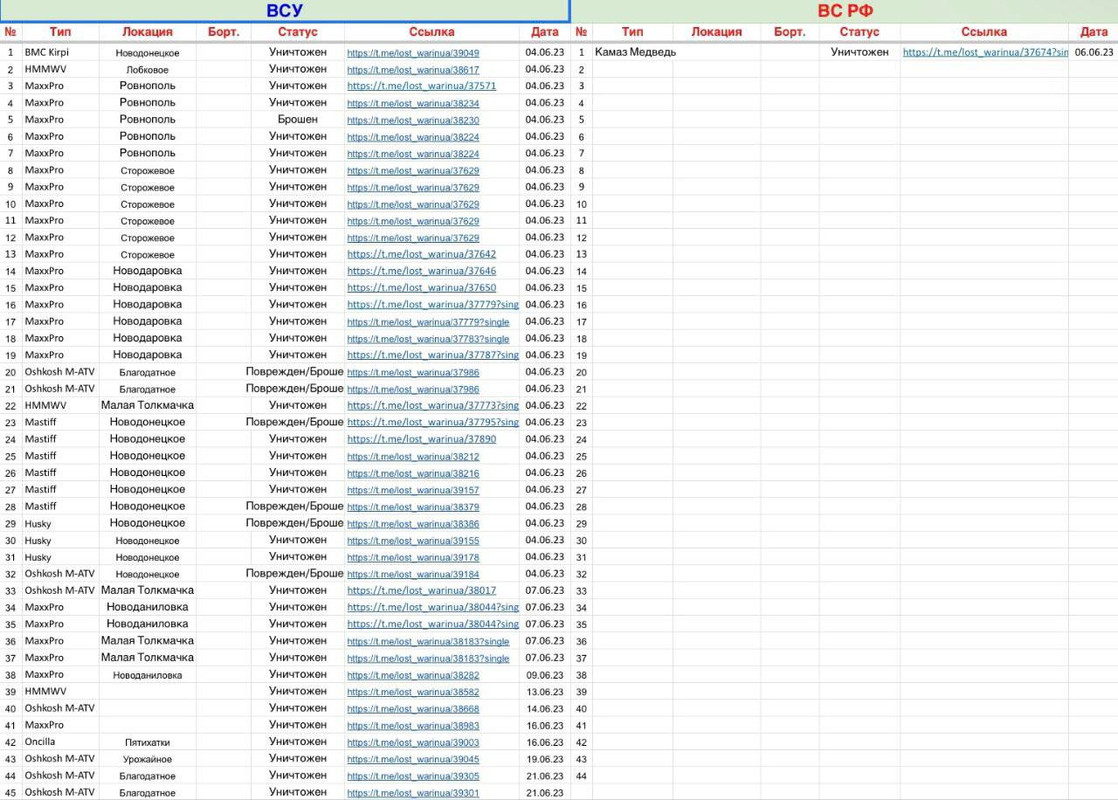Select the 06.06.23 date in ВС РФ table
The height and width of the screenshot is (800, 1118).
tap(1094, 52)
